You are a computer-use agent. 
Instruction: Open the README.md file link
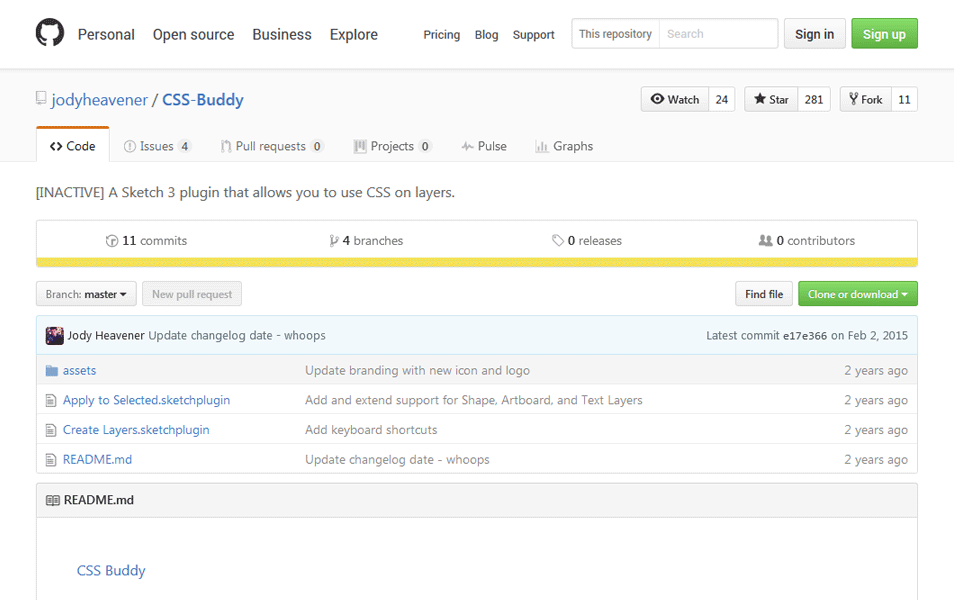[x=97, y=459]
